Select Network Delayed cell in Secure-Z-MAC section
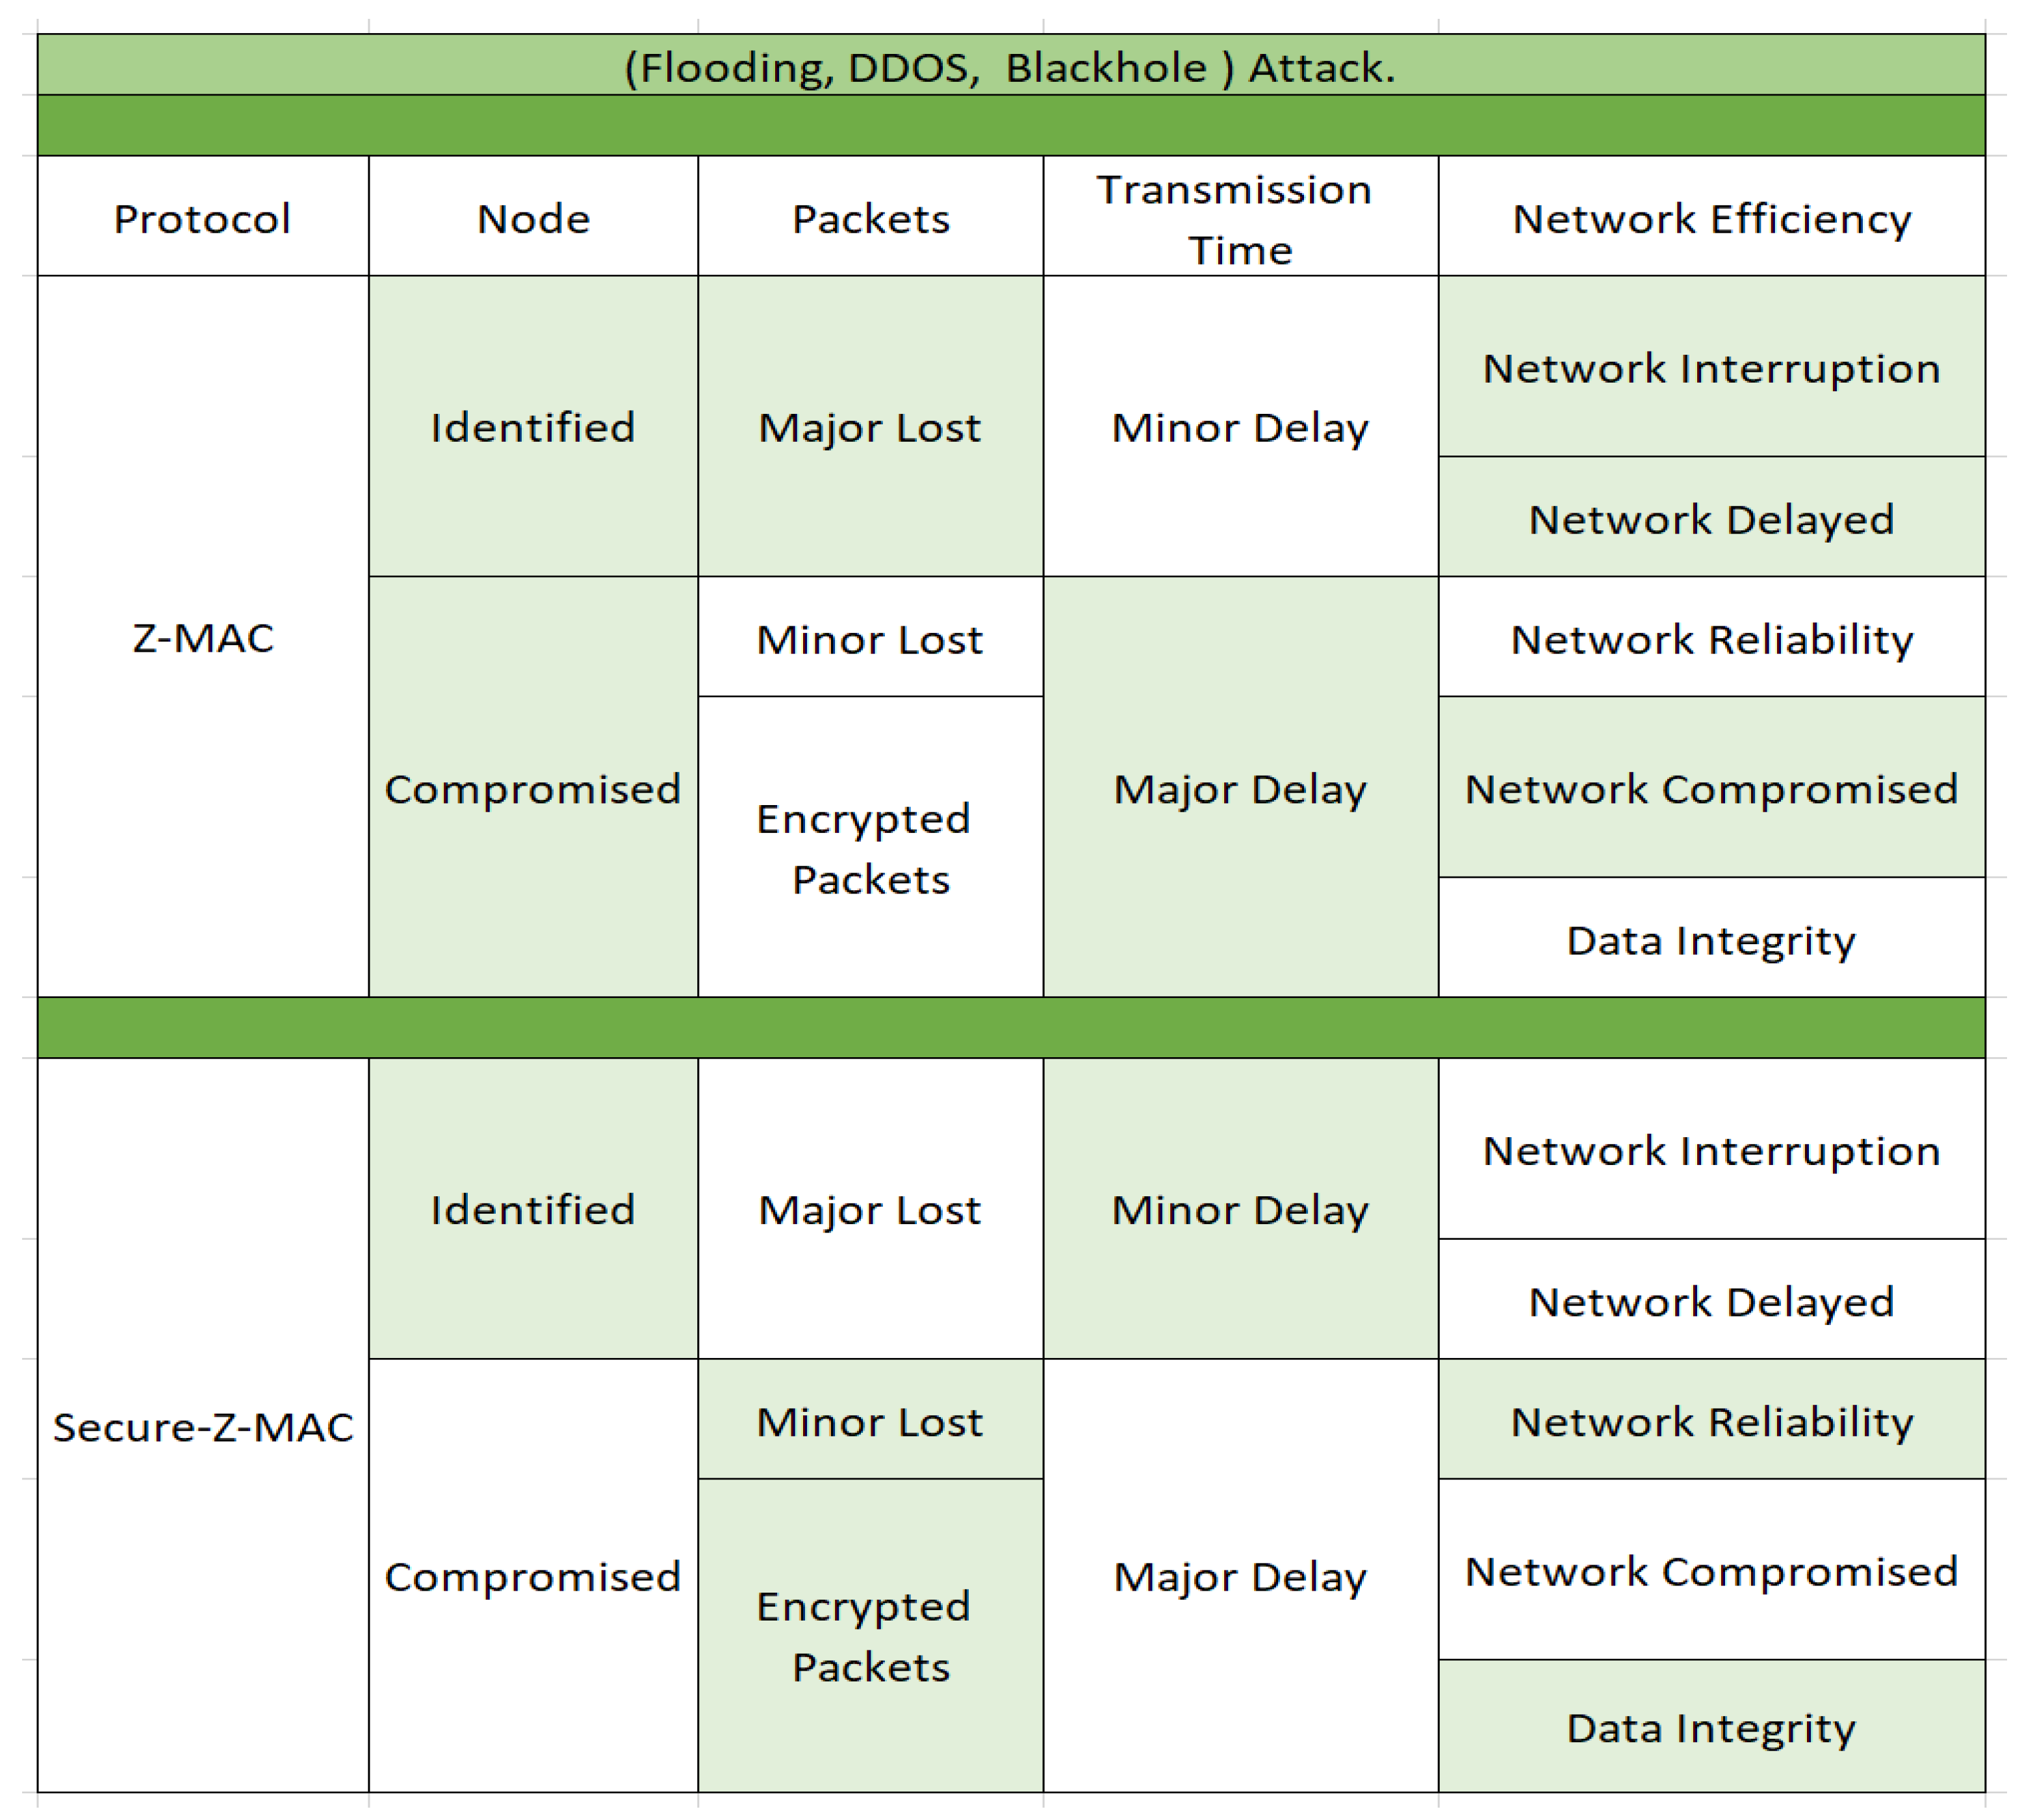Screen dimensions: 2022x1820 click(x=1711, y=1301)
